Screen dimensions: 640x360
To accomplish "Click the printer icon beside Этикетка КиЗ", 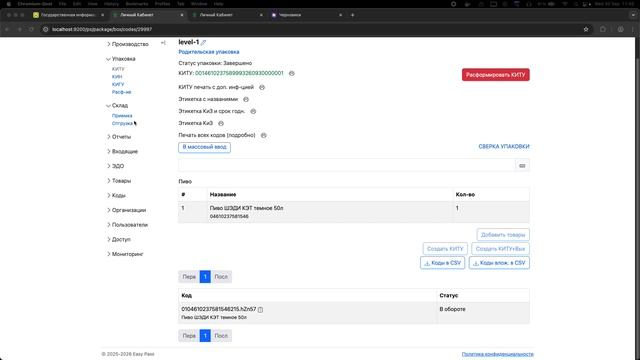I will (221, 123).
